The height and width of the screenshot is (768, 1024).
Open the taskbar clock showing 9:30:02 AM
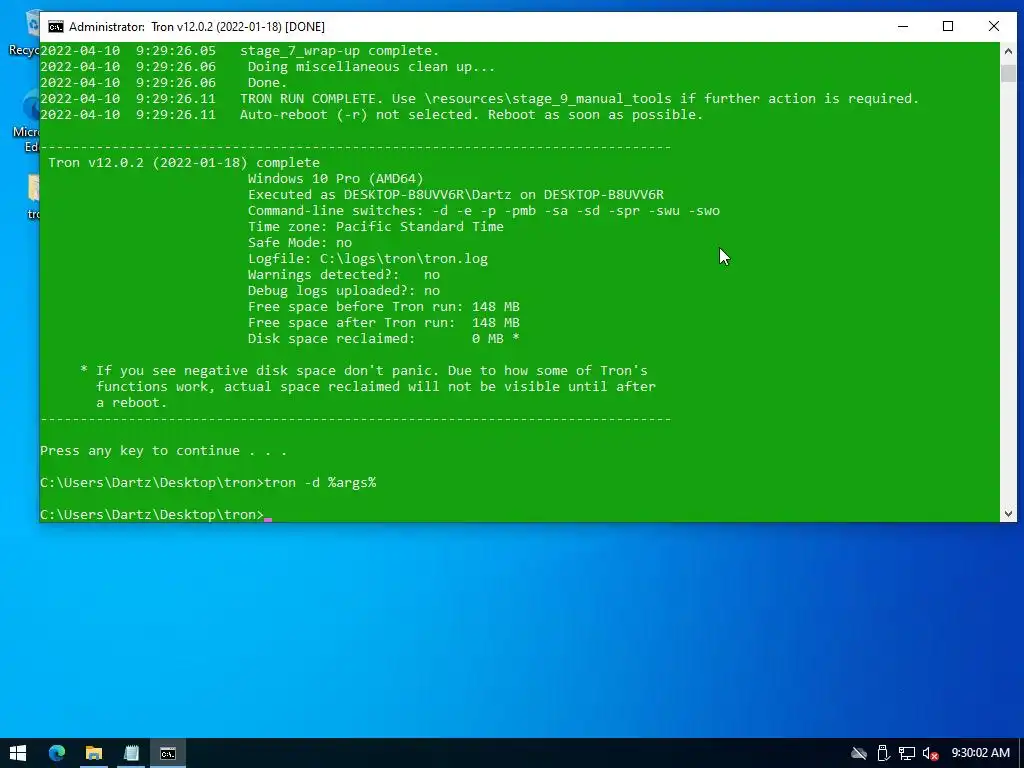click(980, 753)
